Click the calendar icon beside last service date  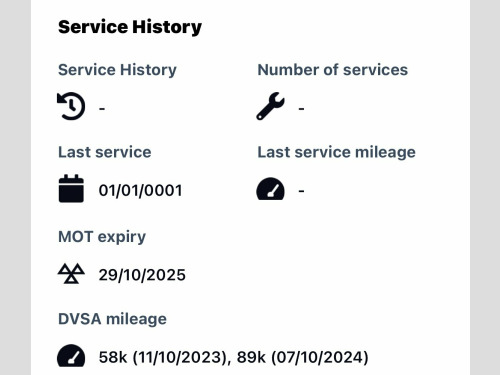(x=71, y=188)
